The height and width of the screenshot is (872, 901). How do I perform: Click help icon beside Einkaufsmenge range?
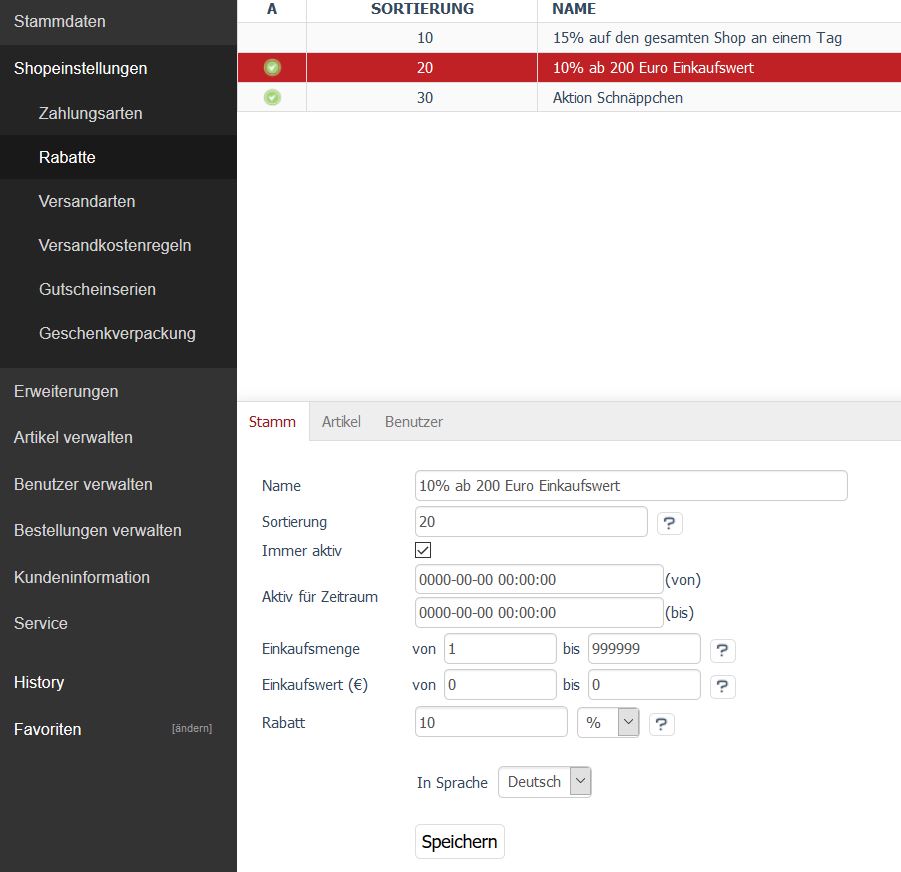click(x=722, y=651)
